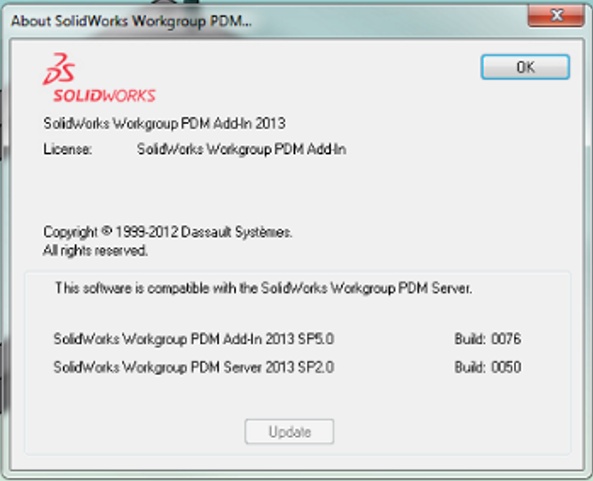
Task: Click the © symbol in the copyright line
Action: [107, 230]
